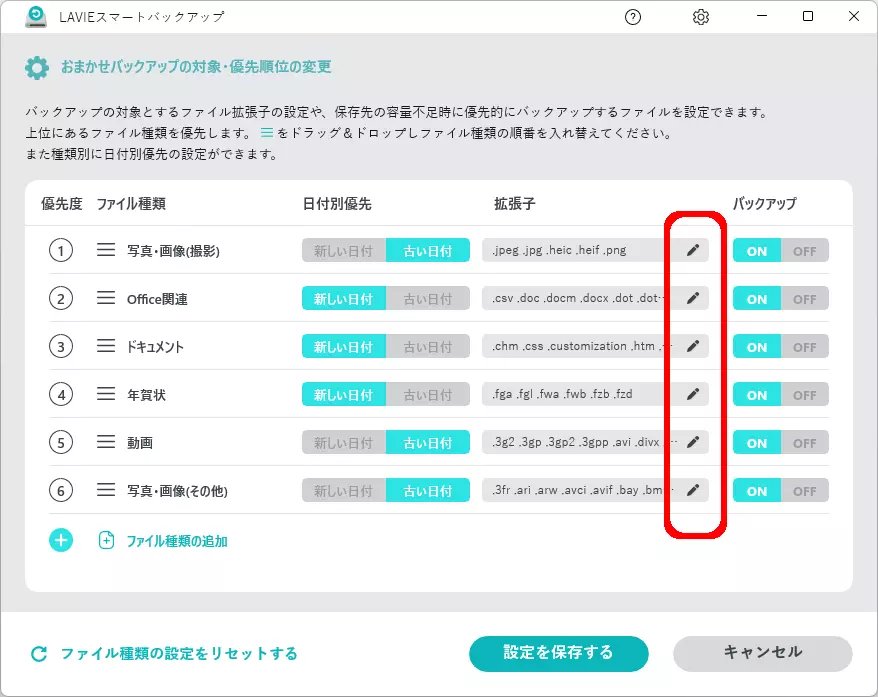Click the LAVIE Smart Backup app logo
Image resolution: width=878 pixels, height=697 pixels.
tap(36, 17)
